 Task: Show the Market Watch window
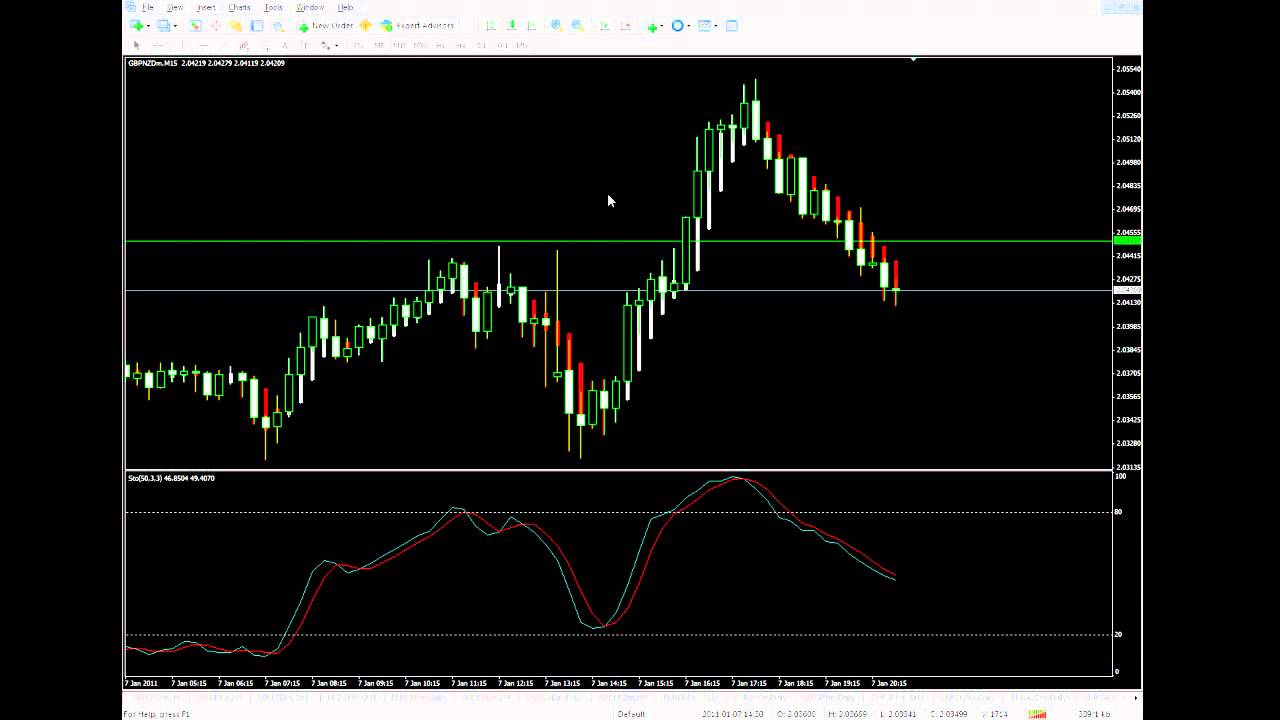tap(195, 25)
